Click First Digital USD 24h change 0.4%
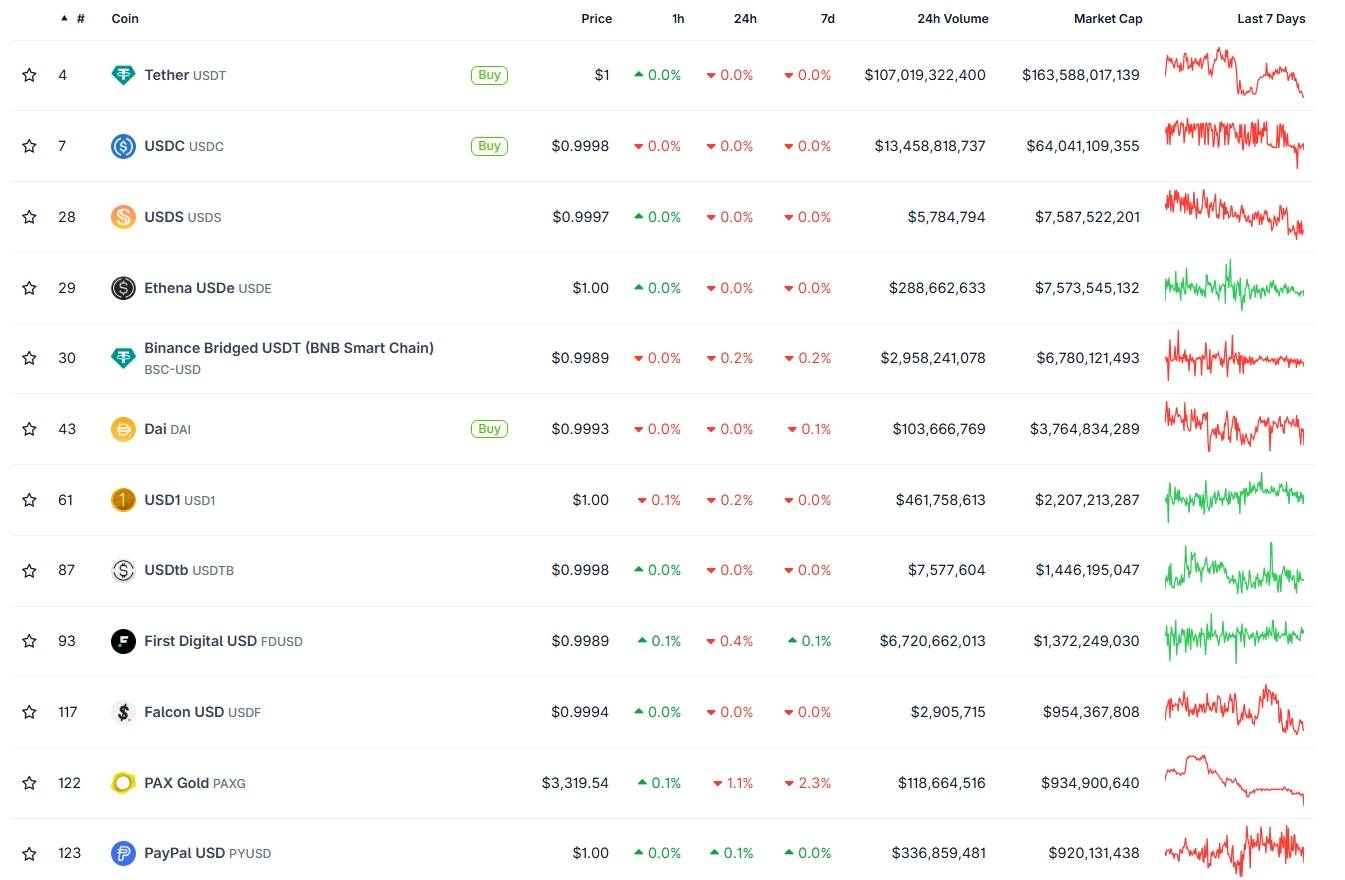The height and width of the screenshot is (880, 1345). click(730, 641)
